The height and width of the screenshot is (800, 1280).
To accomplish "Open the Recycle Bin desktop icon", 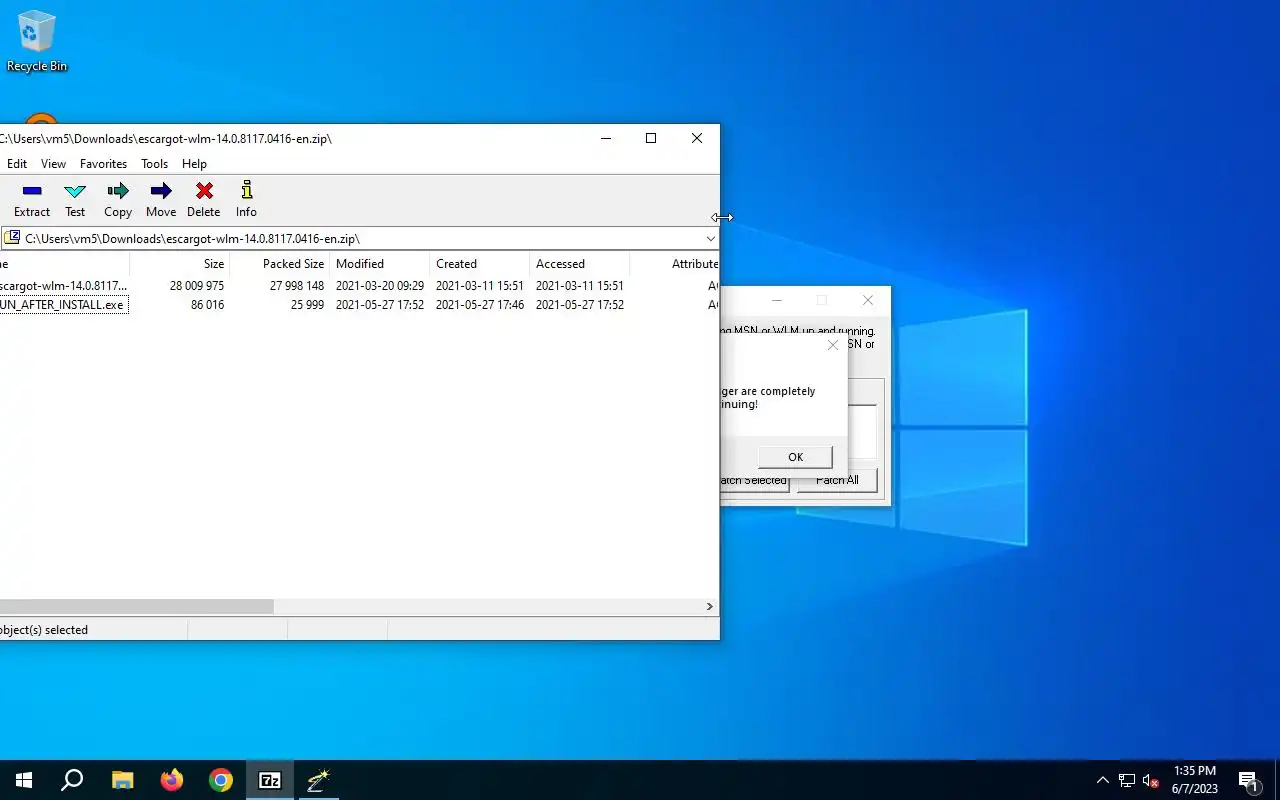I will click(x=37, y=42).
